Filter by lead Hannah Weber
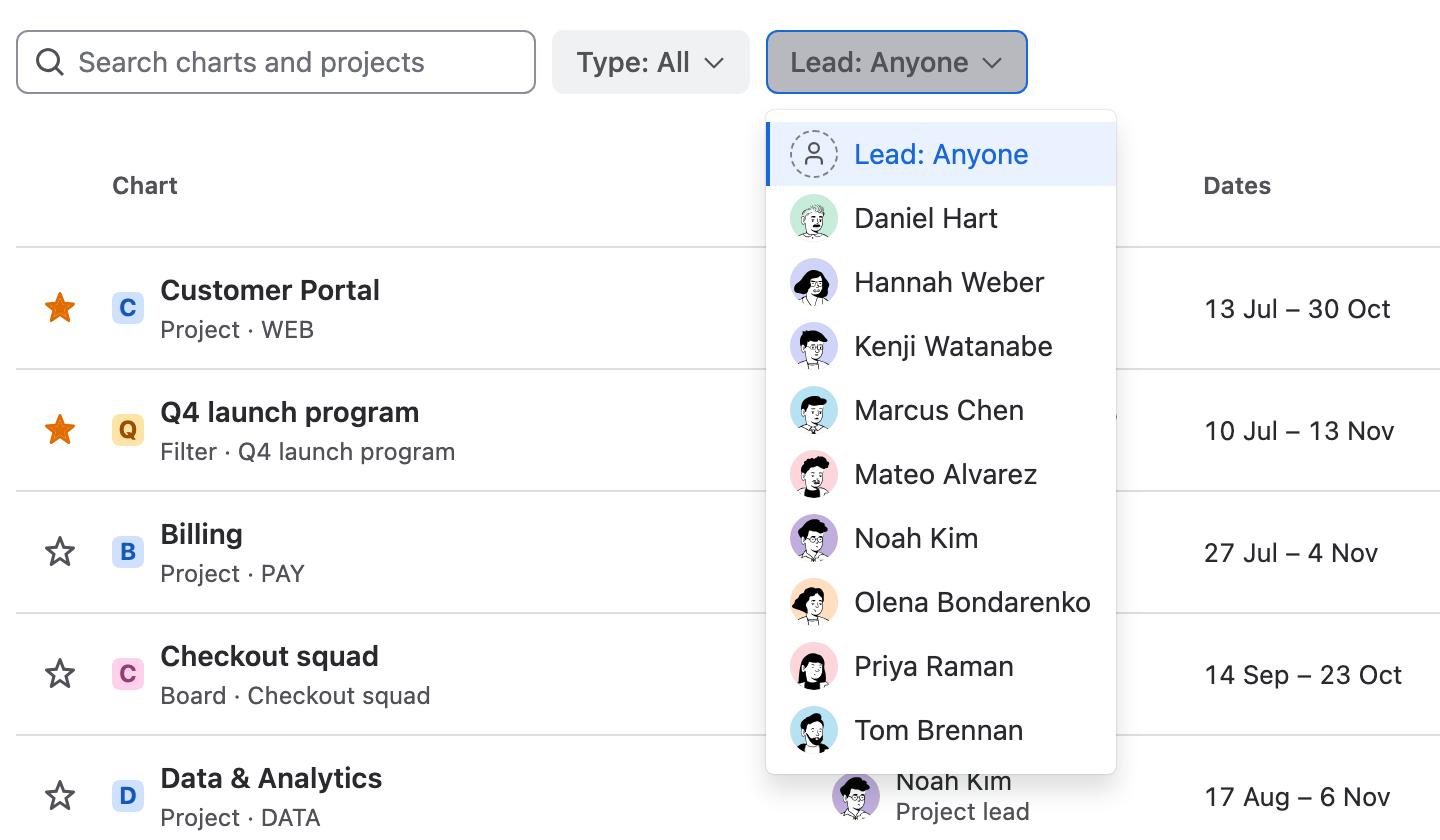This screenshot has height=840, width=1440. coord(941,282)
